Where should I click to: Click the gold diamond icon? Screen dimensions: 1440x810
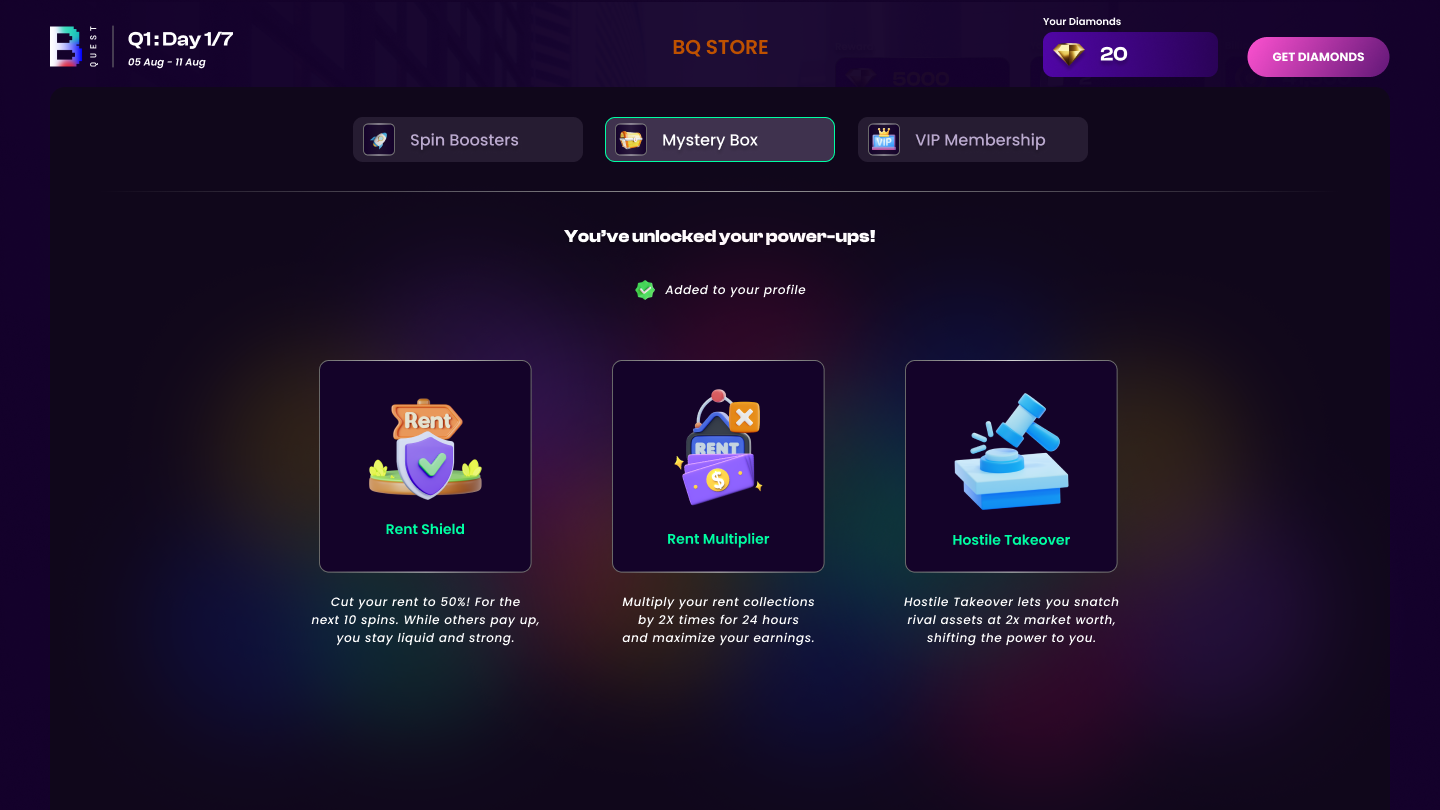pos(1069,54)
